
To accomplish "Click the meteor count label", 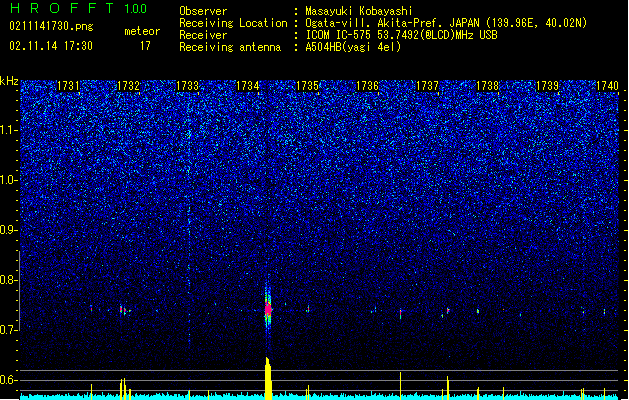I will (x=142, y=31).
